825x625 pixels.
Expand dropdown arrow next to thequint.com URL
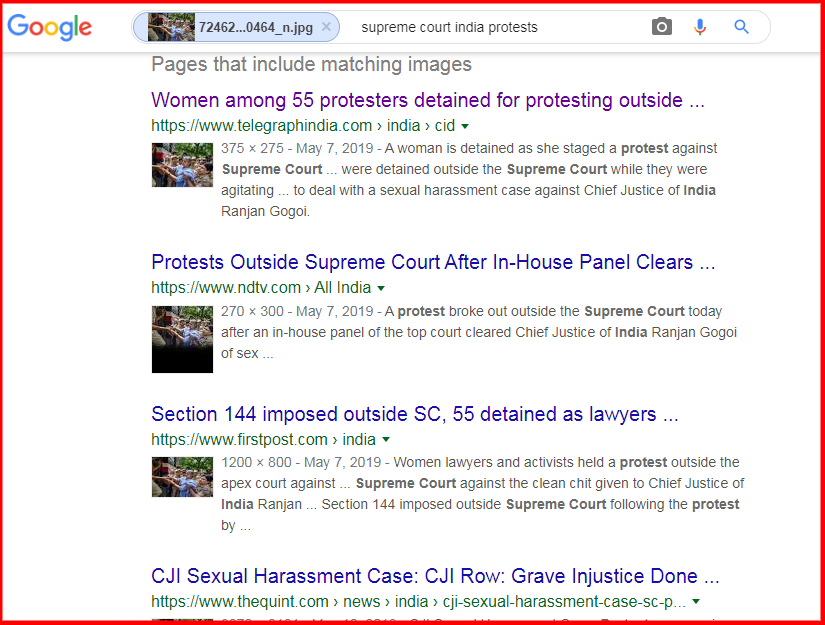696,601
